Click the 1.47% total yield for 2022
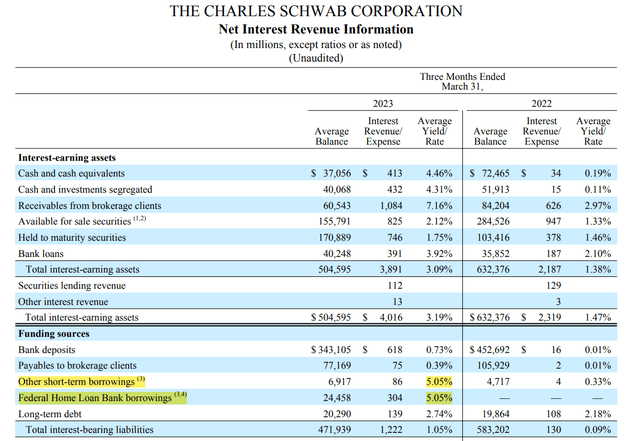640x441 pixels. tap(598, 317)
